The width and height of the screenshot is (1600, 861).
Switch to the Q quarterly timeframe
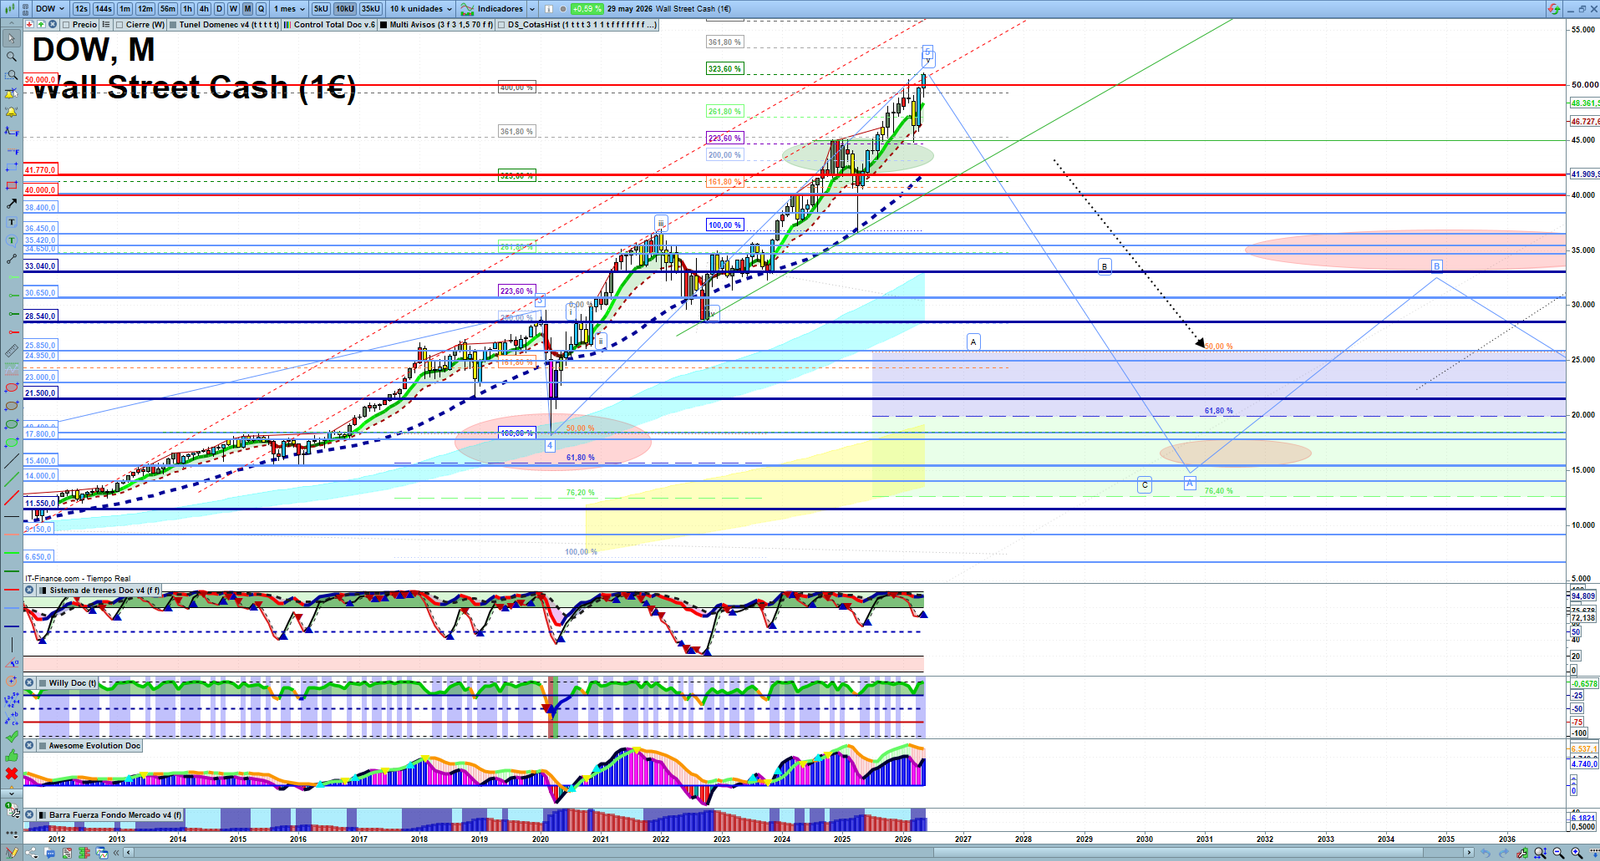point(261,9)
